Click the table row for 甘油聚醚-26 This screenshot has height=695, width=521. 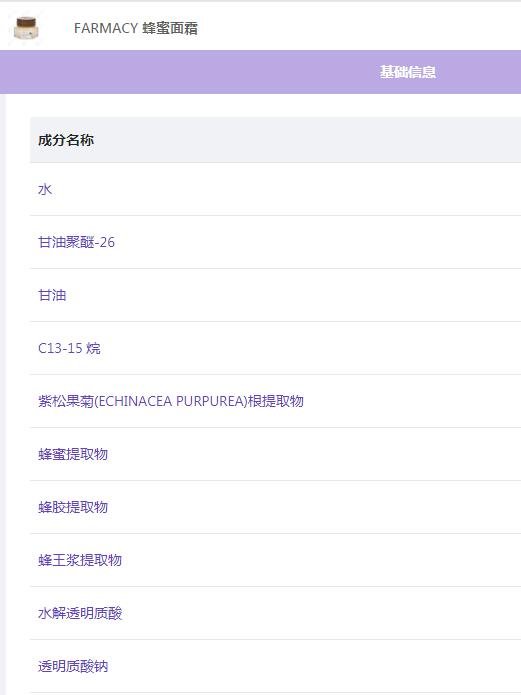(275, 242)
